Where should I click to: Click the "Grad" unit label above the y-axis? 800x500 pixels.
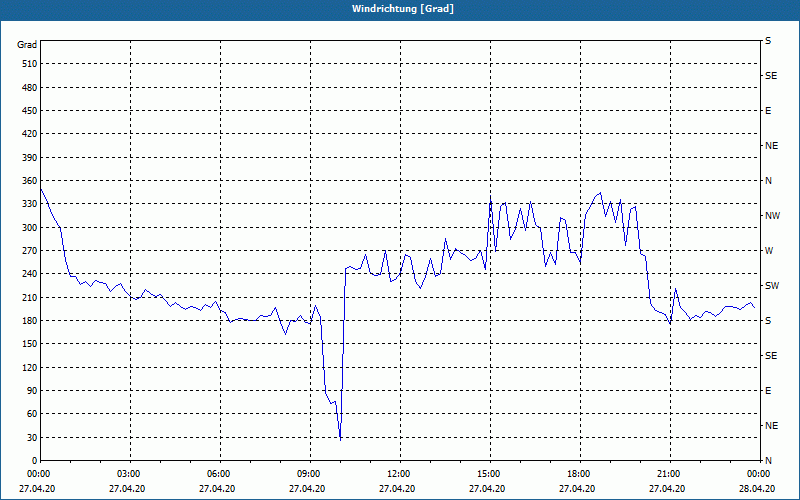(27, 45)
